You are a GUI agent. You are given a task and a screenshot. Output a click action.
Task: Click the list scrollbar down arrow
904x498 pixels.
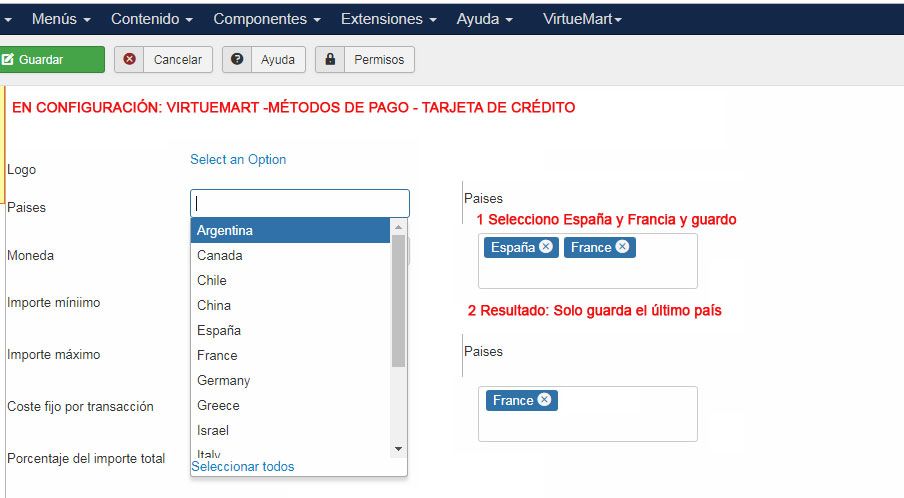point(398,449)
